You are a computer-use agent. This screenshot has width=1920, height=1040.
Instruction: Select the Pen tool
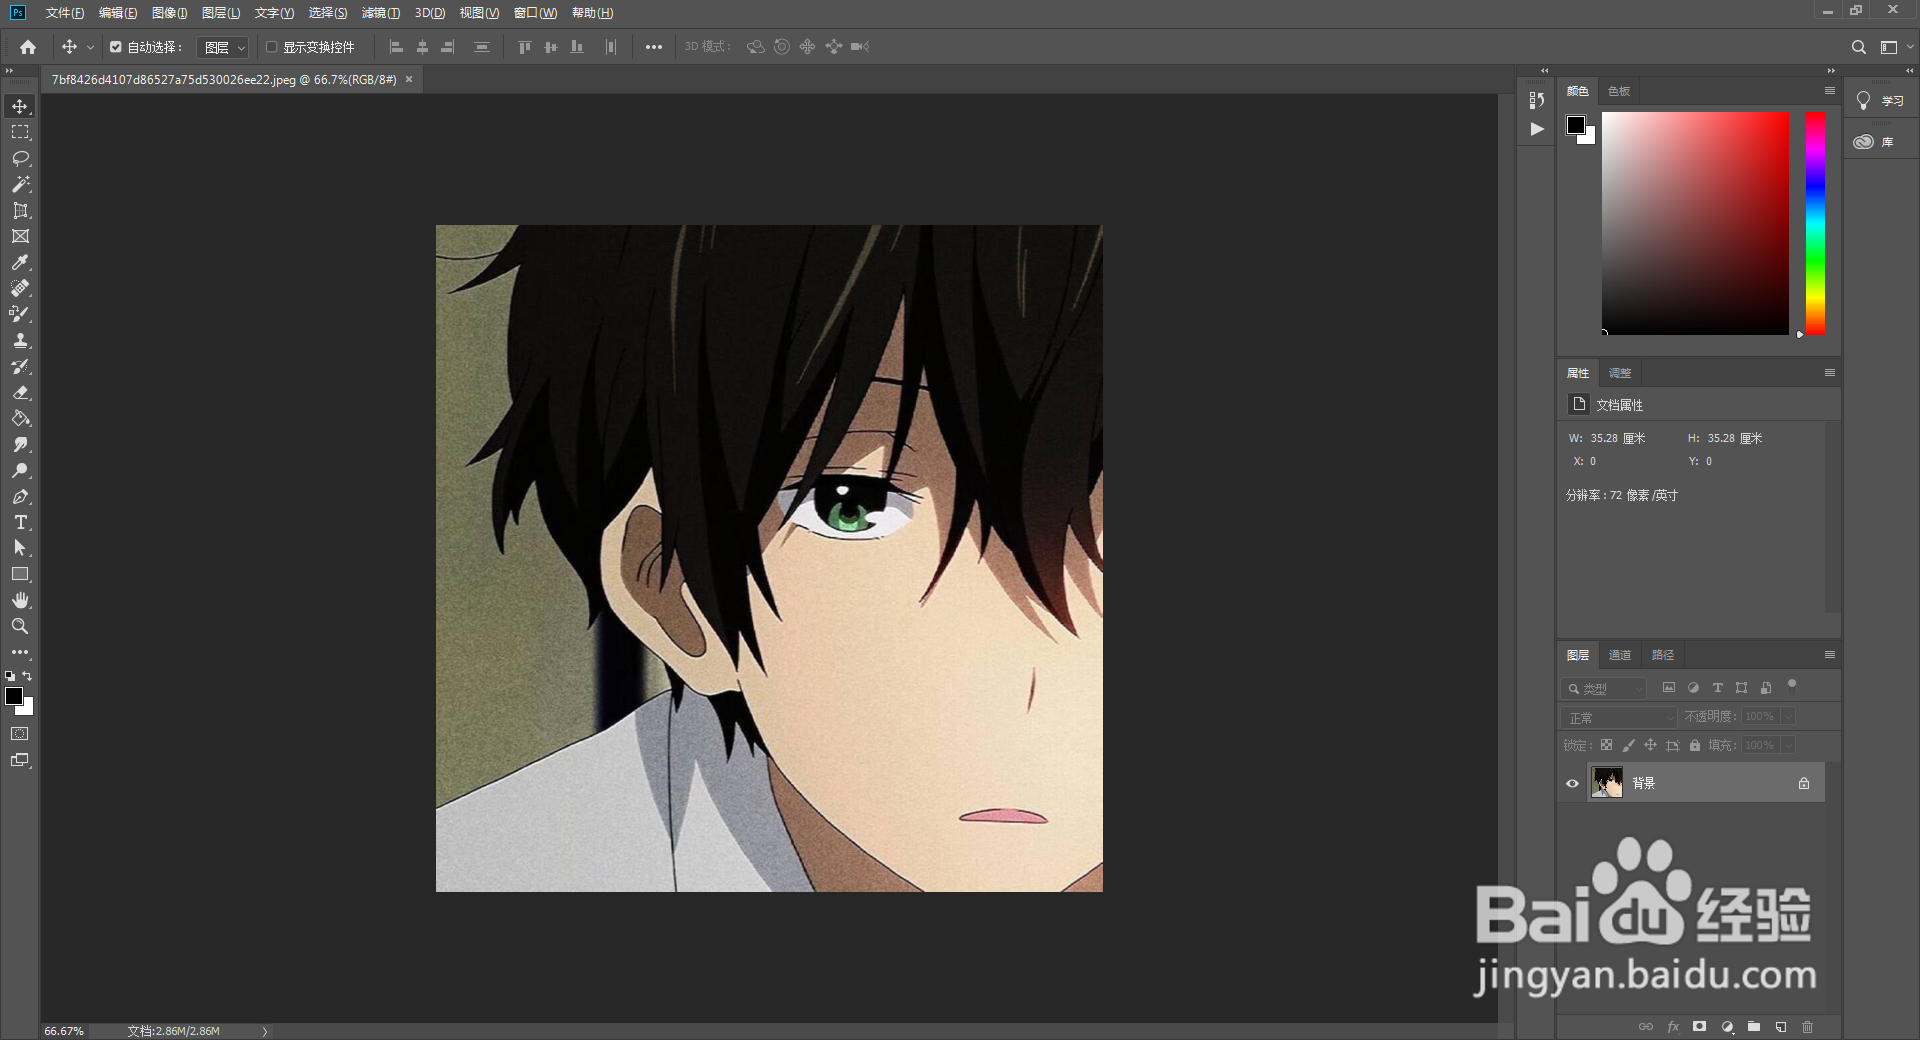(20, 496)
